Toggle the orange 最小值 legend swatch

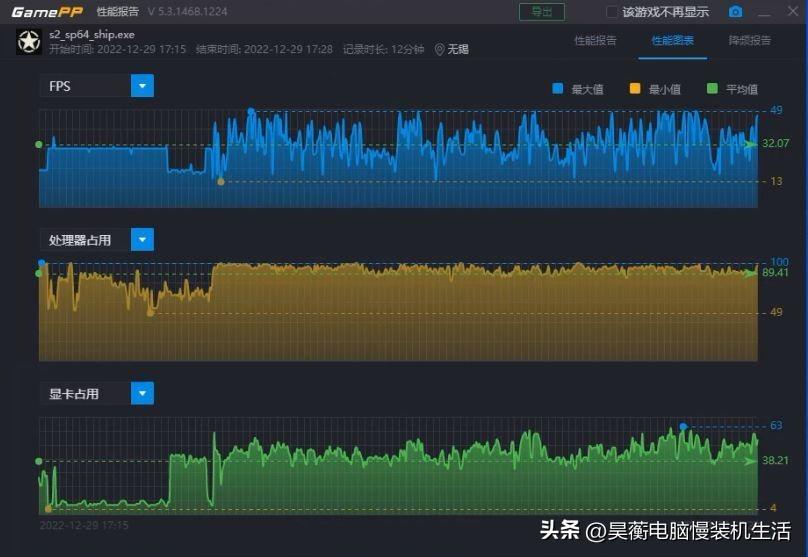tap(635, 88)
